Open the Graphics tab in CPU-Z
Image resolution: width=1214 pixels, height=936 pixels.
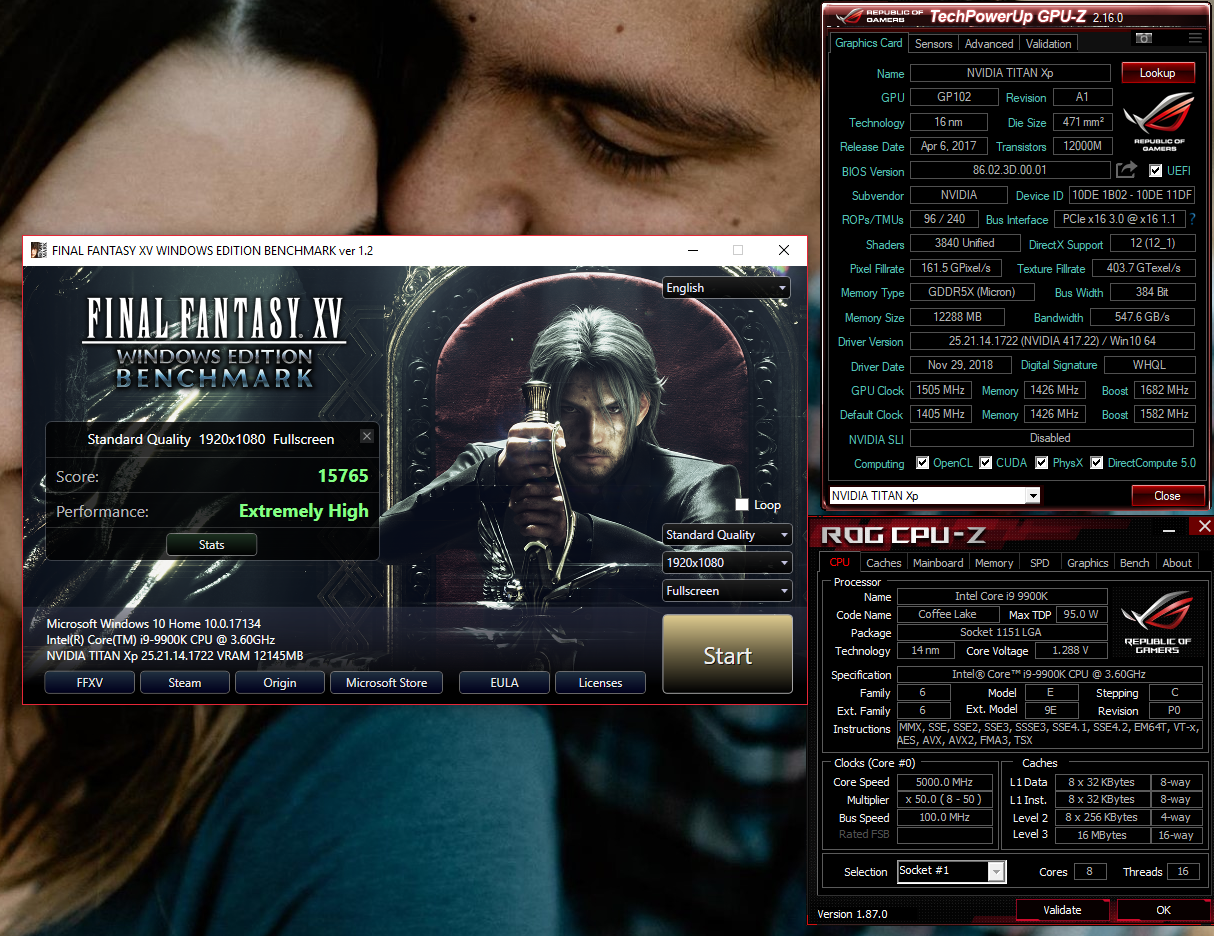[1088, 563]
